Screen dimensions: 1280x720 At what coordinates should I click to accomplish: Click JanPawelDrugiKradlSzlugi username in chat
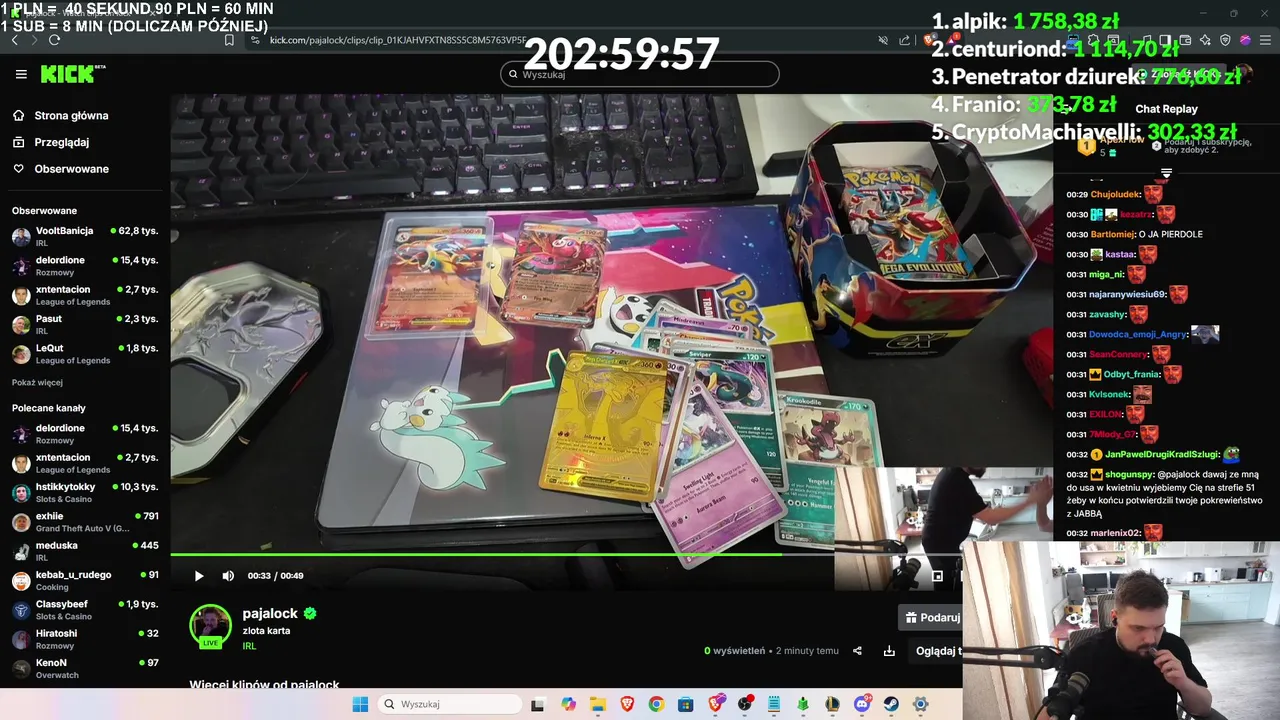1162,454
